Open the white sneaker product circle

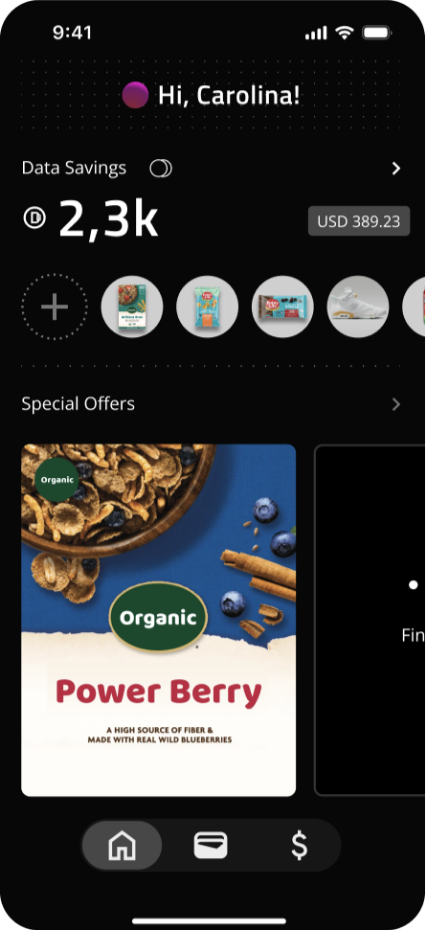pos(358,307)
